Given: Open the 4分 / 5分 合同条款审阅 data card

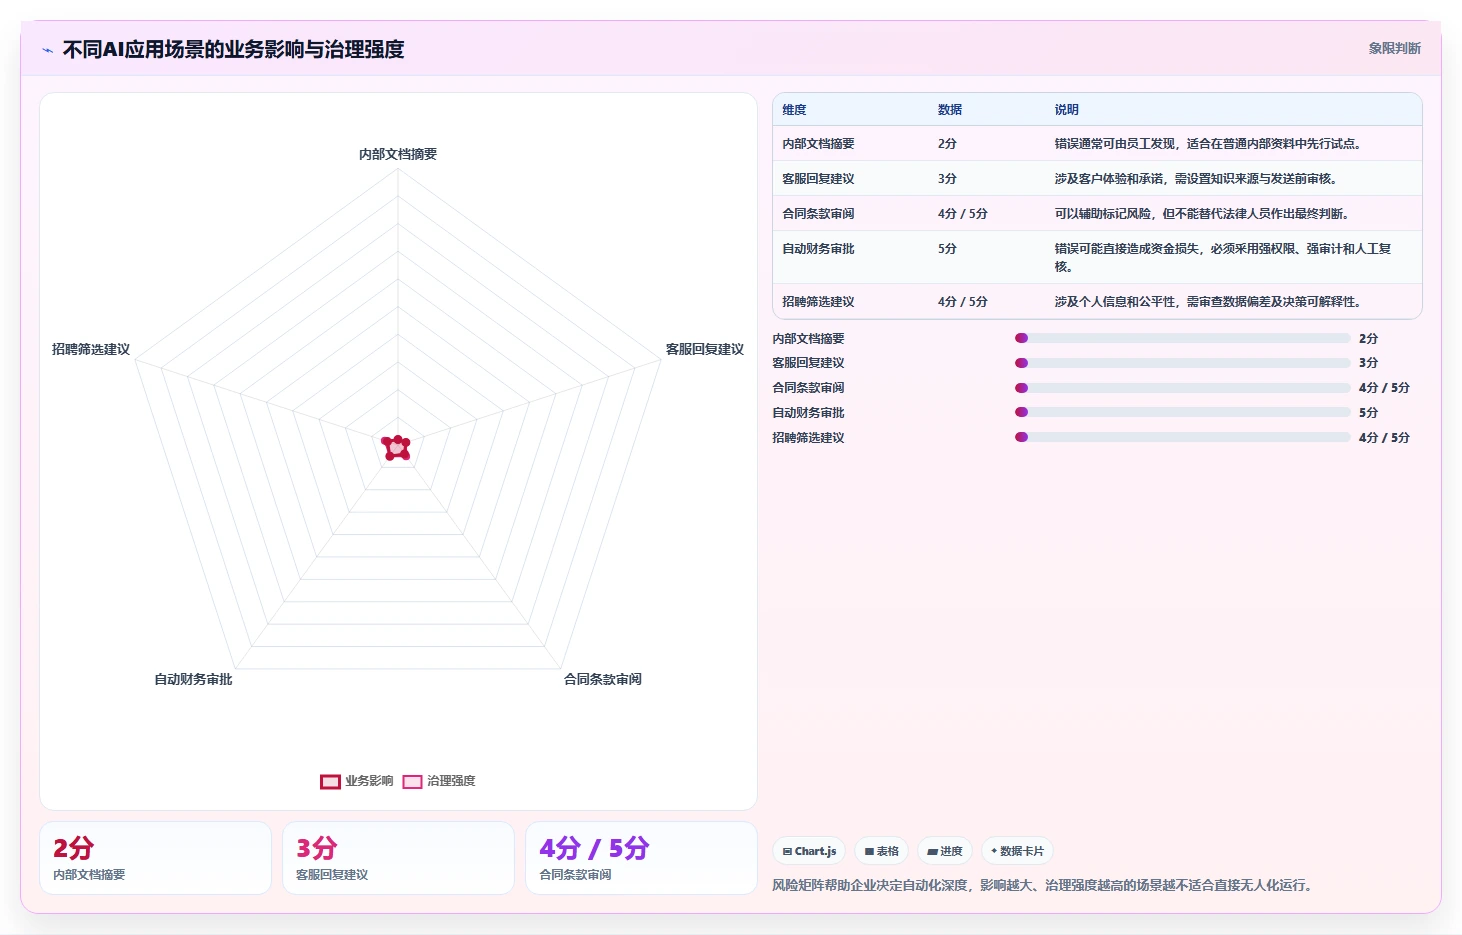Looking at the screenshot, I should click(641, 858).
